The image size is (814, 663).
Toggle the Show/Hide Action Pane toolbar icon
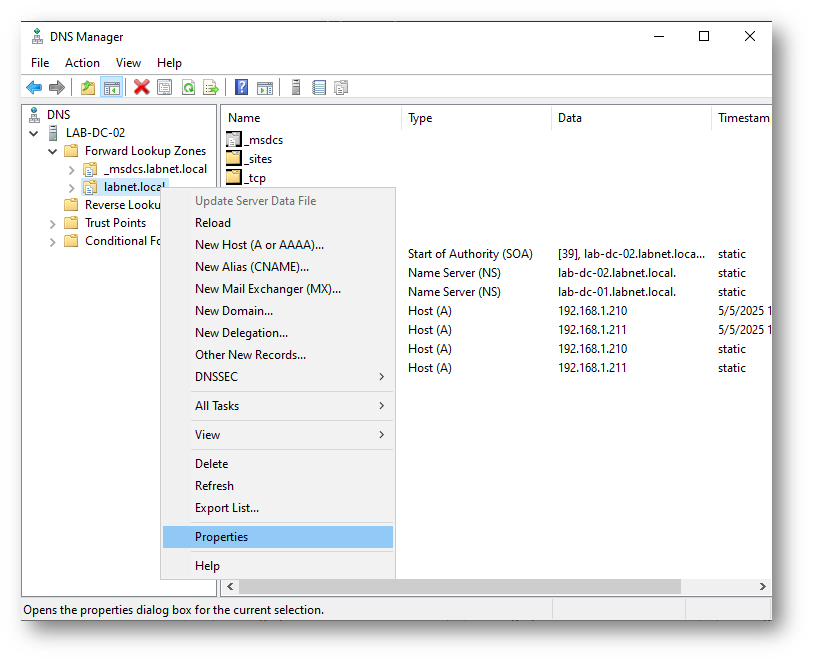(265, 88)
